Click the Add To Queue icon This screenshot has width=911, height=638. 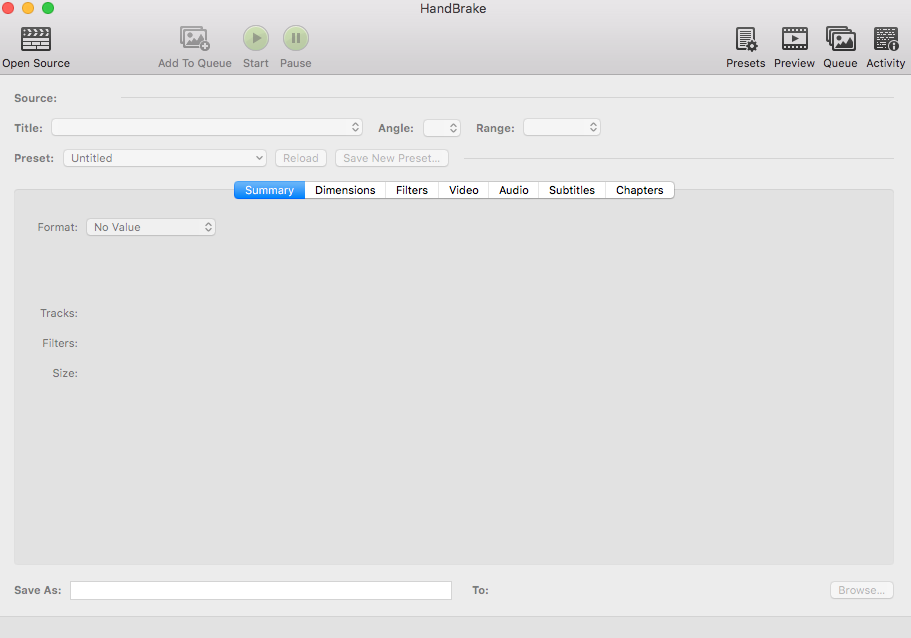pos(195,39)
